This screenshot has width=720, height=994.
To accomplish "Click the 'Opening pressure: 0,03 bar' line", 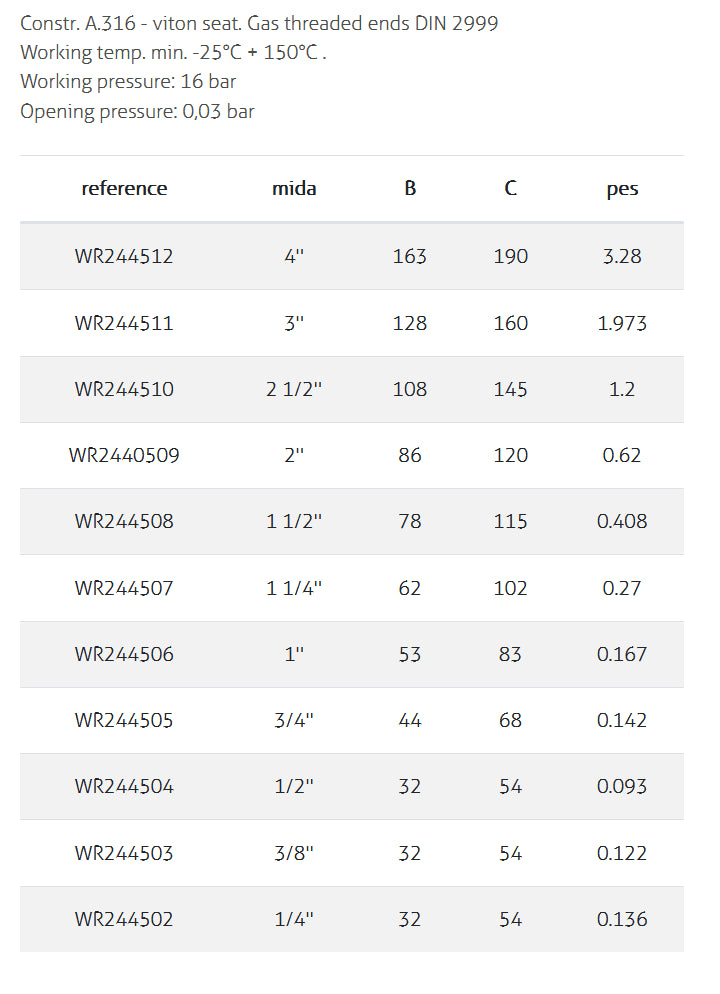I will click(x=137, y=111).
